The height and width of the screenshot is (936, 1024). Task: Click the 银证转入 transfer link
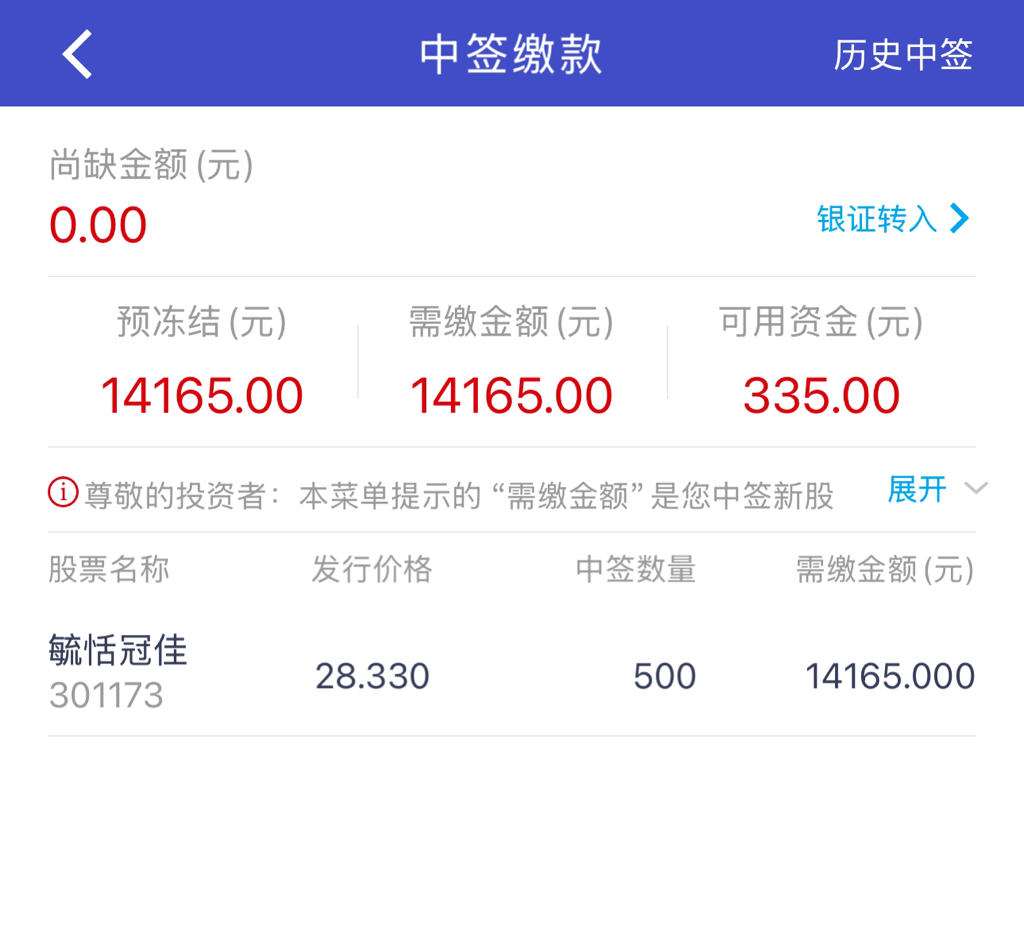(x=876, y=219)
